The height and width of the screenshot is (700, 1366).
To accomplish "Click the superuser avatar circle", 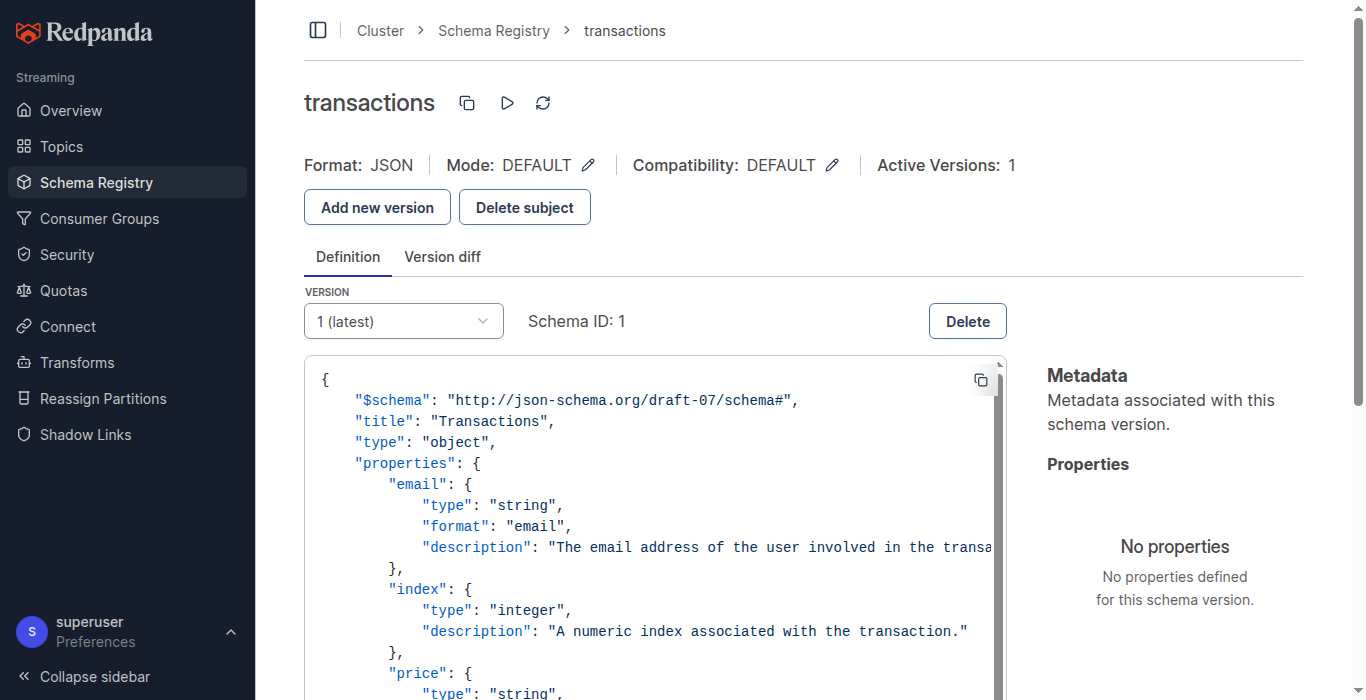I will (32, 632).
